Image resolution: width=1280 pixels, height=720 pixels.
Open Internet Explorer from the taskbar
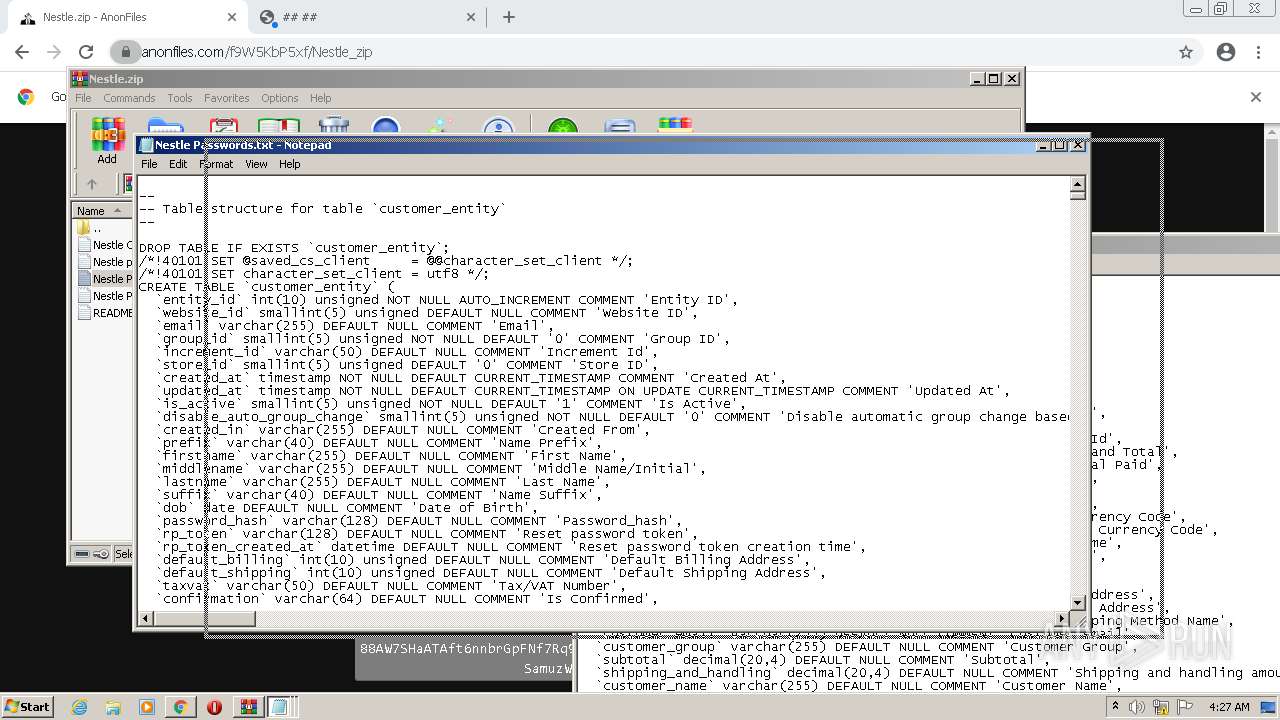coord(79,707)
